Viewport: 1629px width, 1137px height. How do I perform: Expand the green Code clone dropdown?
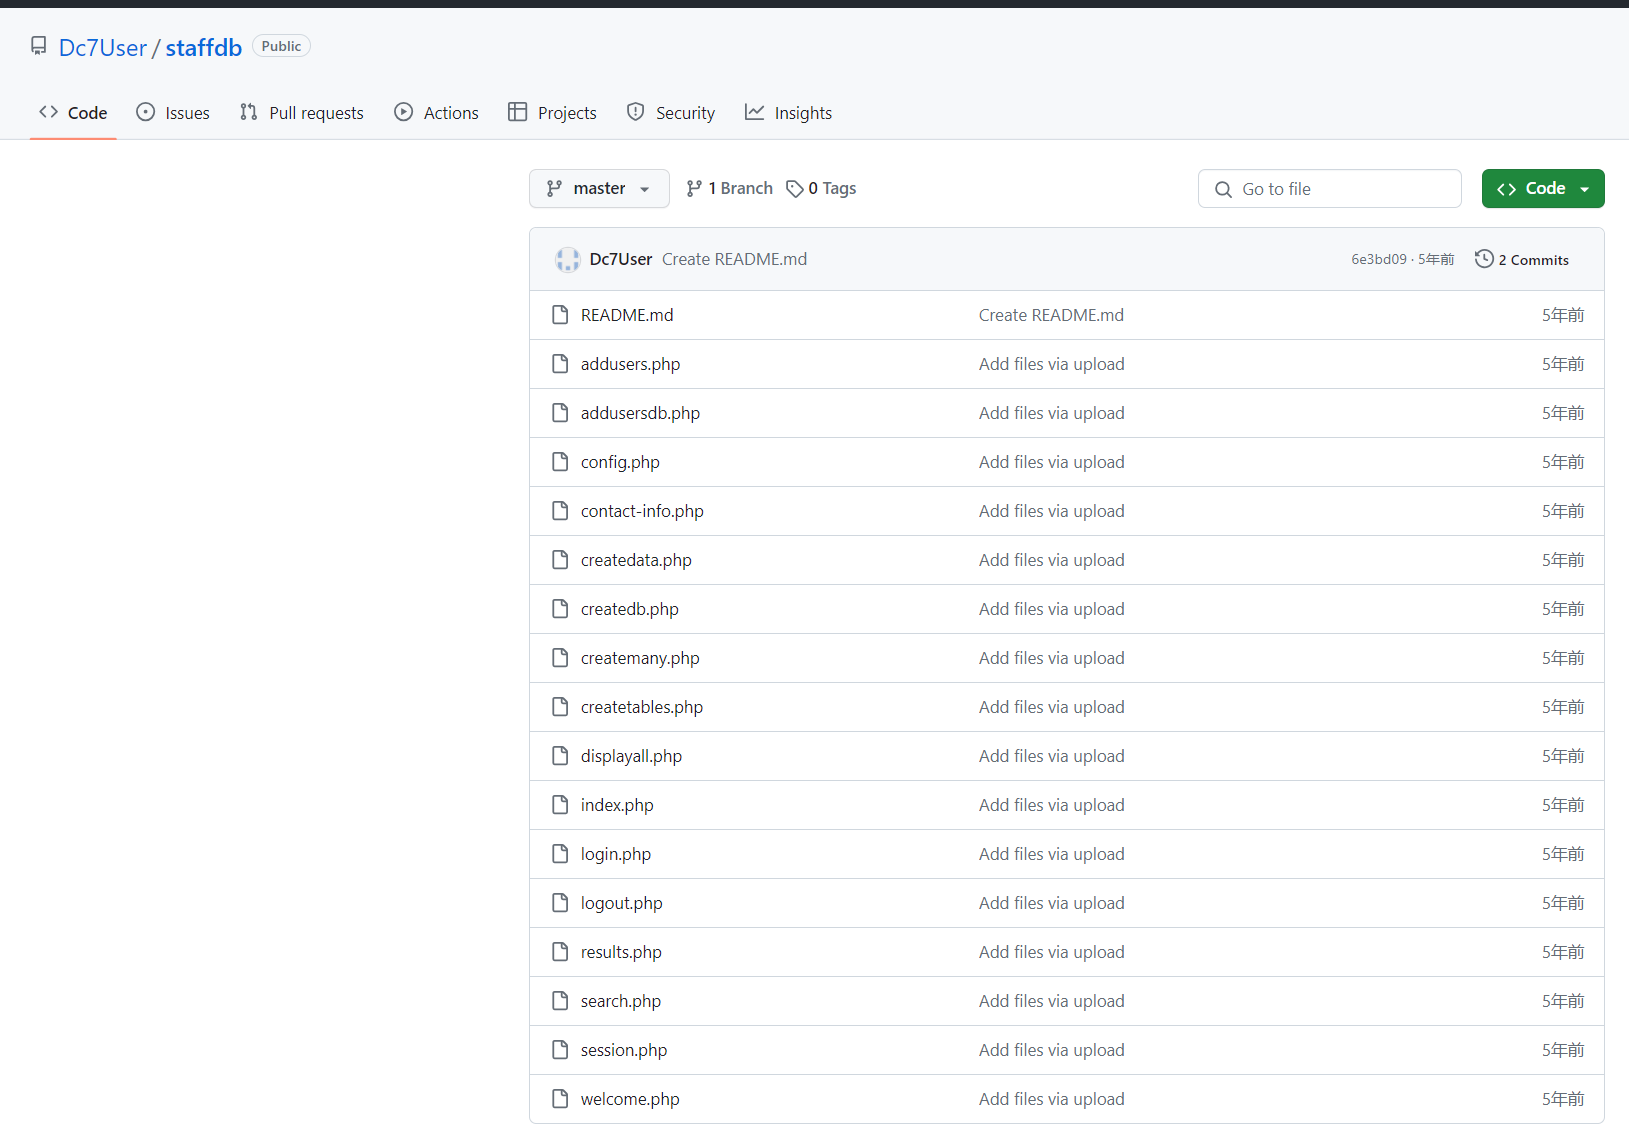tap(1543, 188)
